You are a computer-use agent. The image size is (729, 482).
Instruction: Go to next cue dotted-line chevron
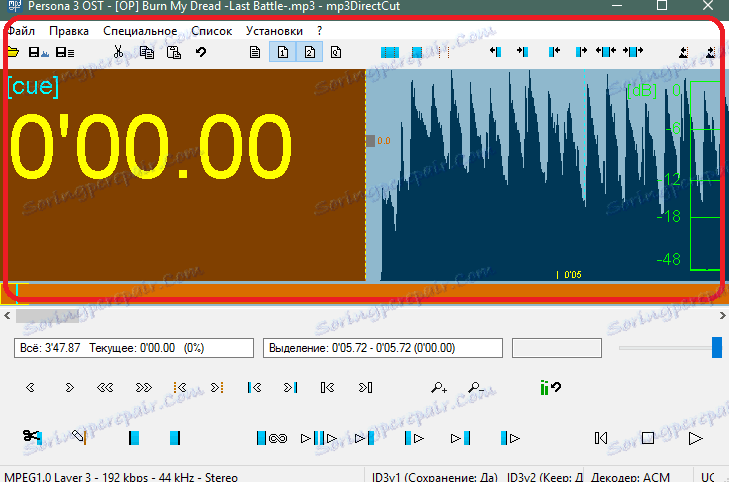pyautogui.click(x=217, y=387)
